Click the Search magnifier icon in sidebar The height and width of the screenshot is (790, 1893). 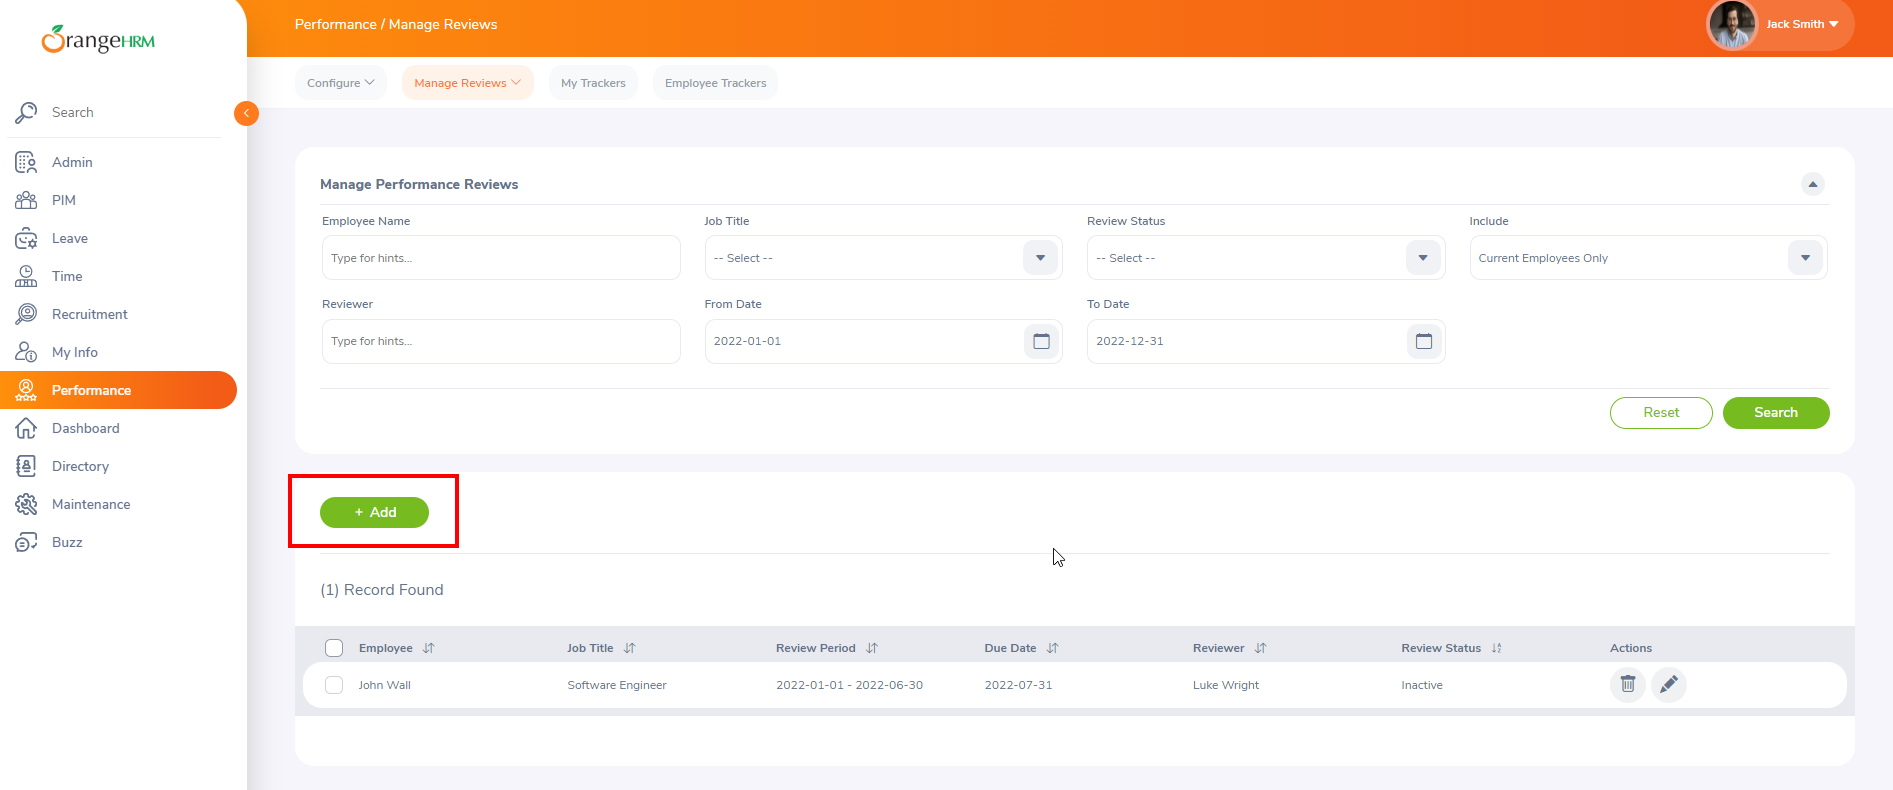point(26,112)
